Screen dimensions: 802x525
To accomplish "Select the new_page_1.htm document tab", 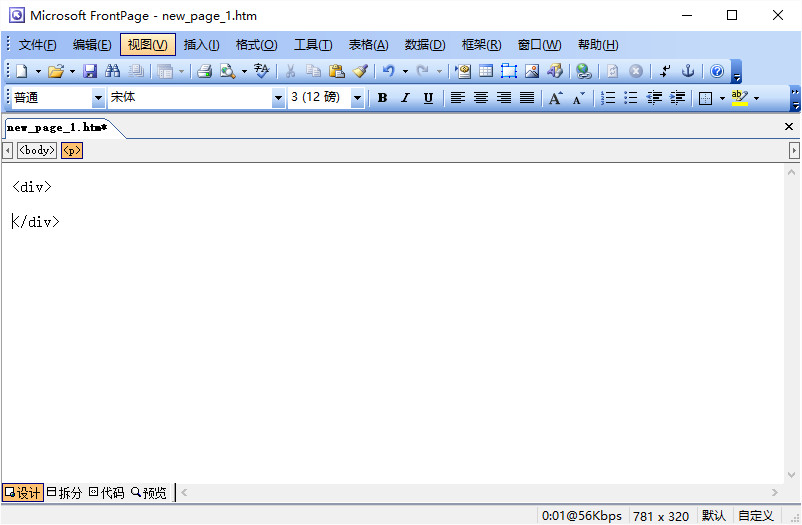I will pyautogui.click(x=57, y=127).
